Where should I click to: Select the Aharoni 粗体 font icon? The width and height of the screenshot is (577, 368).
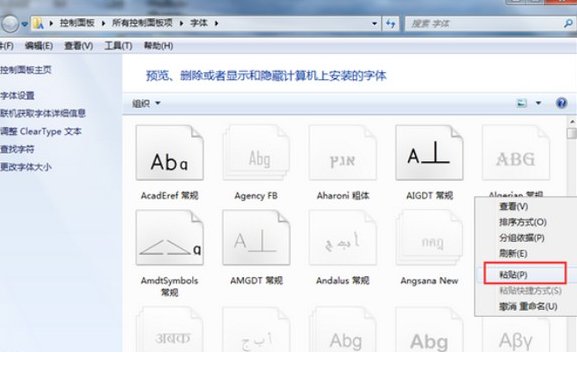click(x=343, y=153)
